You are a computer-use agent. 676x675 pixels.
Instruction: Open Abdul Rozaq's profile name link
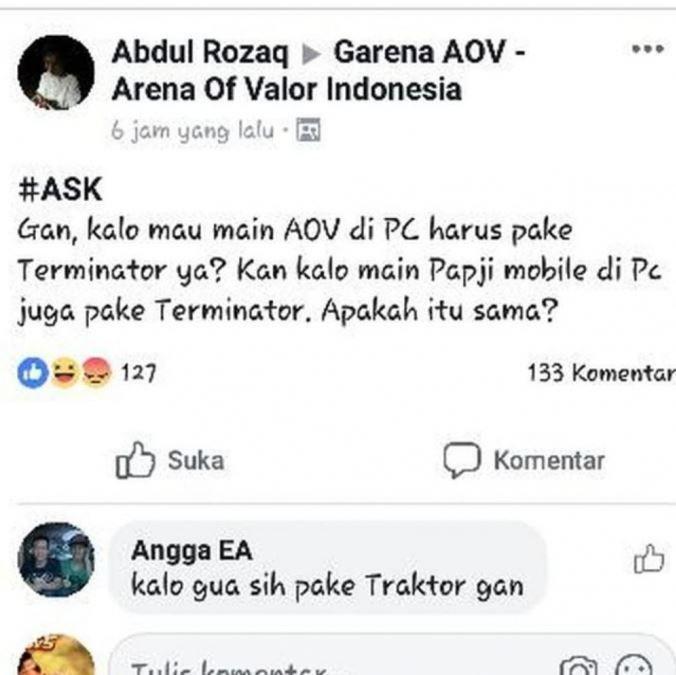pyautogui.click(x=200, y=53)
